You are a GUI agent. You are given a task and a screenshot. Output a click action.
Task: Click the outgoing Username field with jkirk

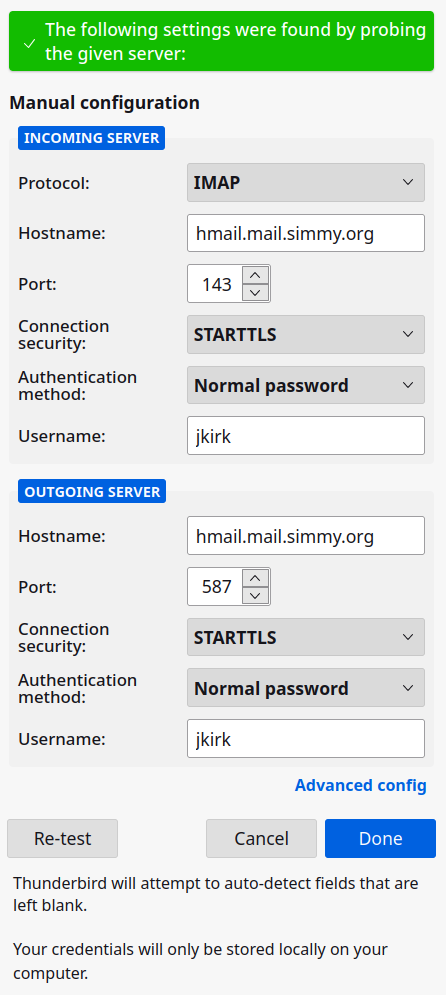tap(306, 739)
